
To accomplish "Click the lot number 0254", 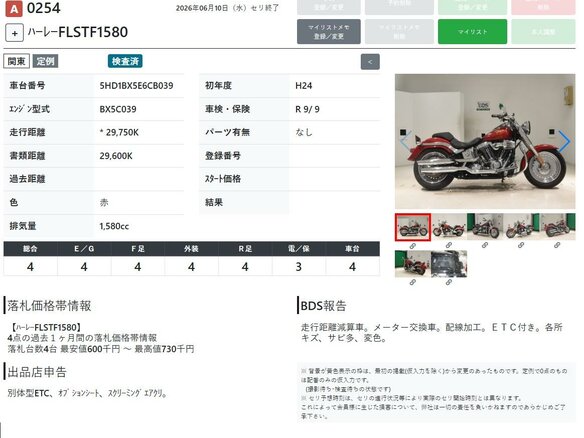I will 44,8.
